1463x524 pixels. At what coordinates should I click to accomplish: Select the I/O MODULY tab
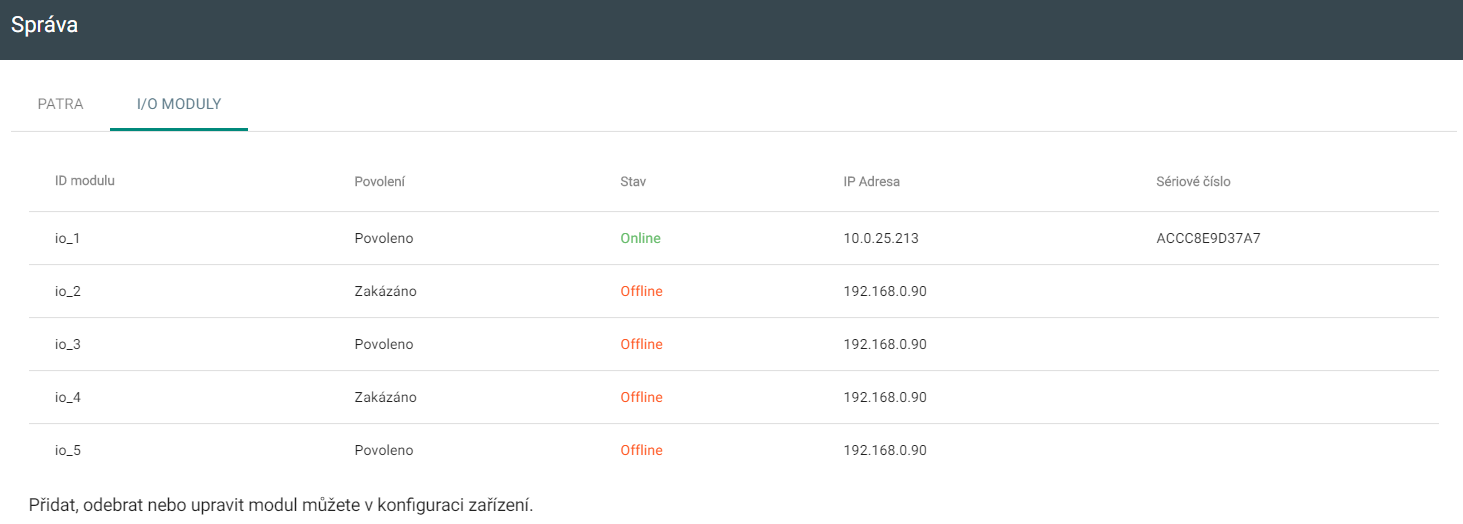pos(179,104)
